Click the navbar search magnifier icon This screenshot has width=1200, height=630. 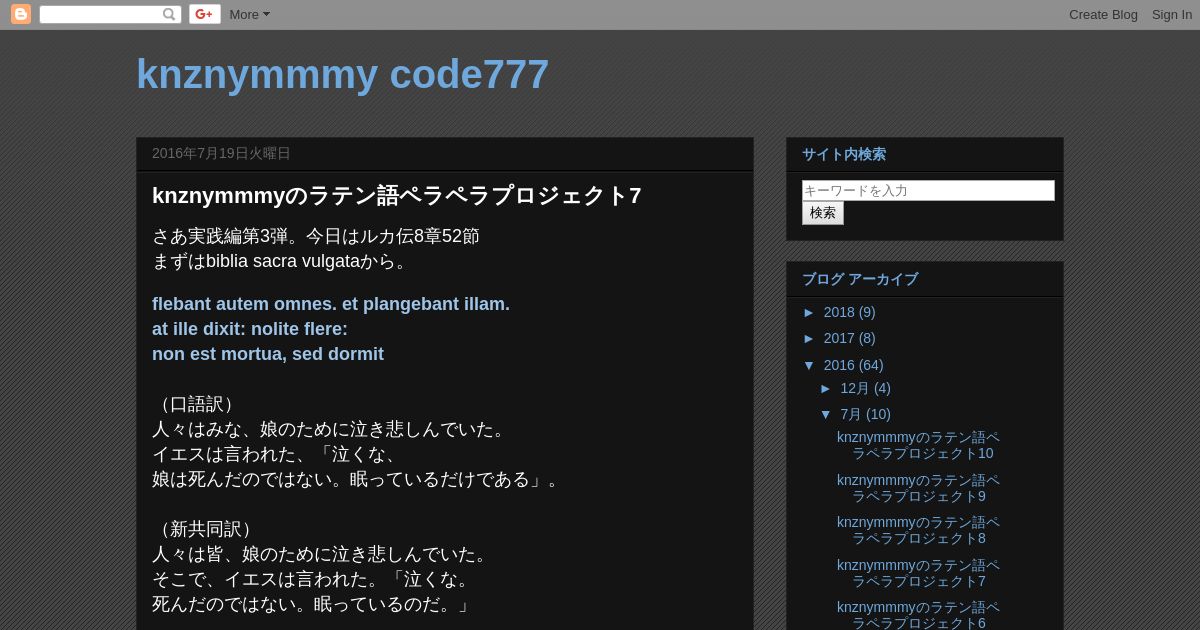click(x=169, y=14)
